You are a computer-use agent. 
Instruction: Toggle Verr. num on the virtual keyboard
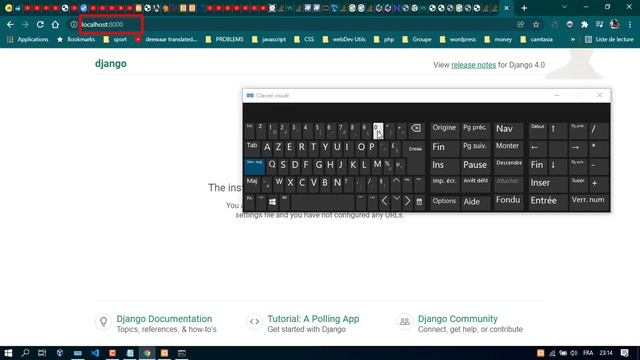pos(588,202)
